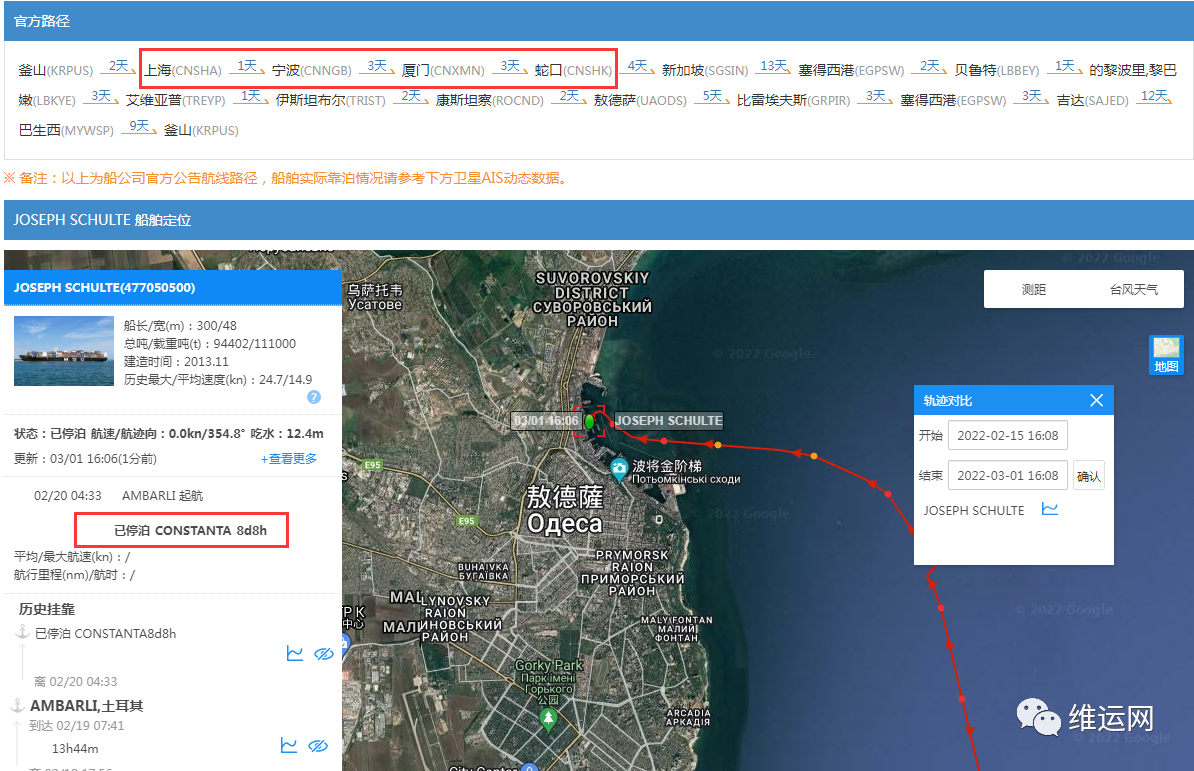Click 厦门(CNXMN) port in route

tap(442, 70)
